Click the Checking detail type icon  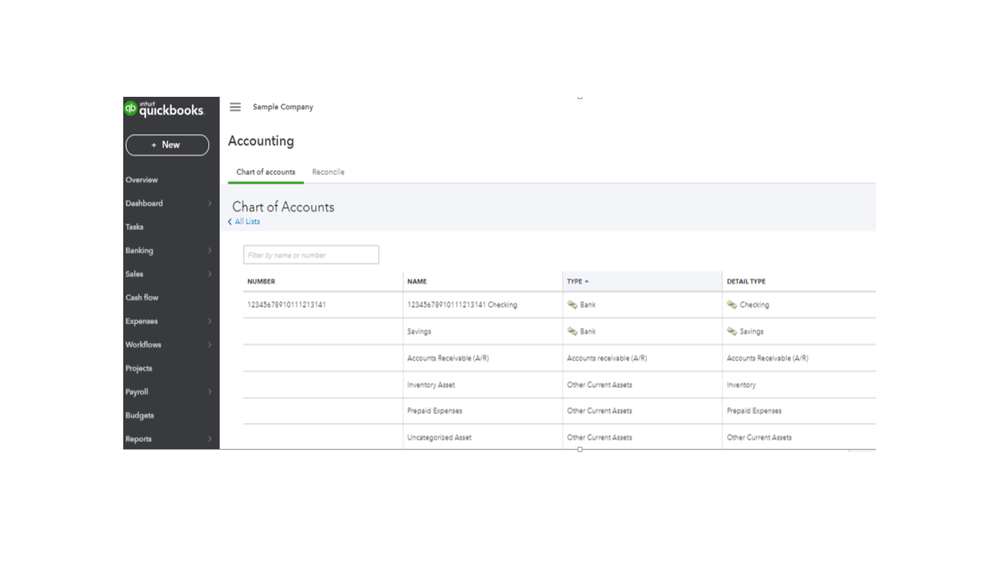tap(732, 304)
